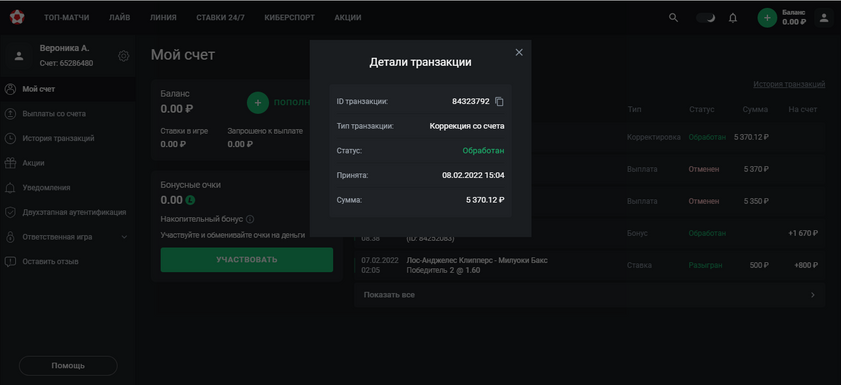
Task: Click the Запрошено к выплате value
Action: tap(239, 144)
